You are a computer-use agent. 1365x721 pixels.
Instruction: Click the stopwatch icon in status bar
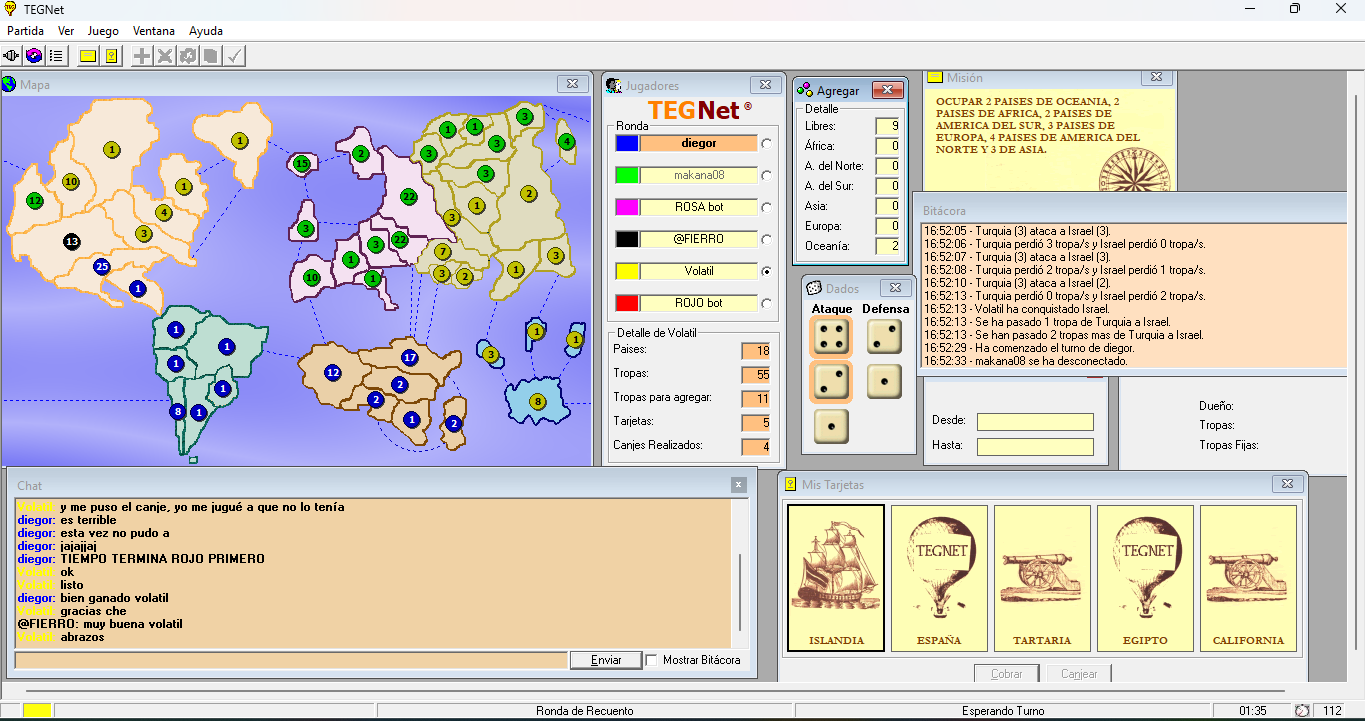pos(1302,711)
